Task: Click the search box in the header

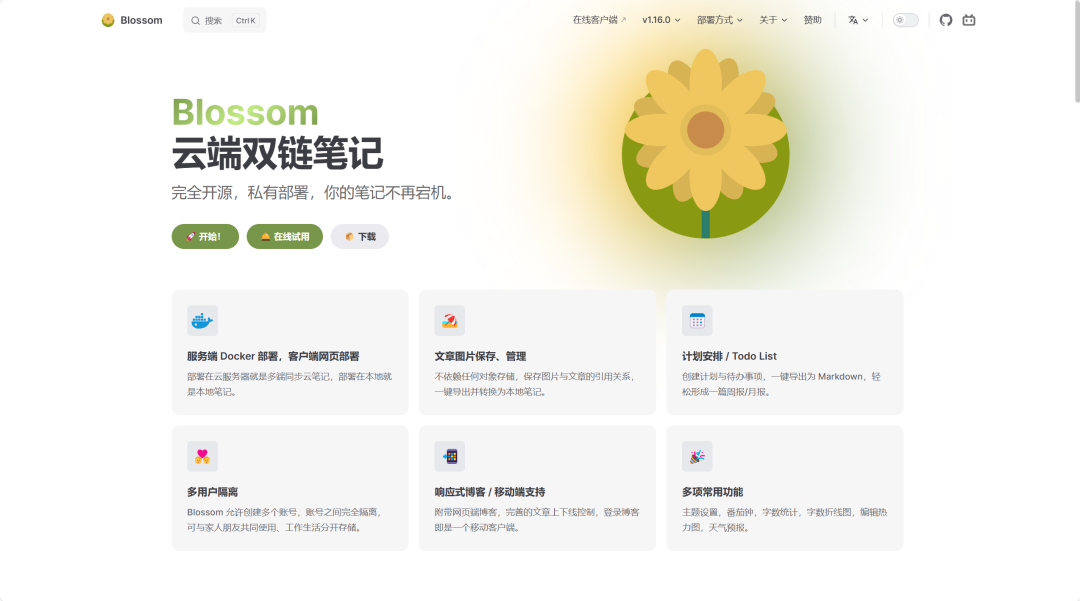Action: coord(224,19)
